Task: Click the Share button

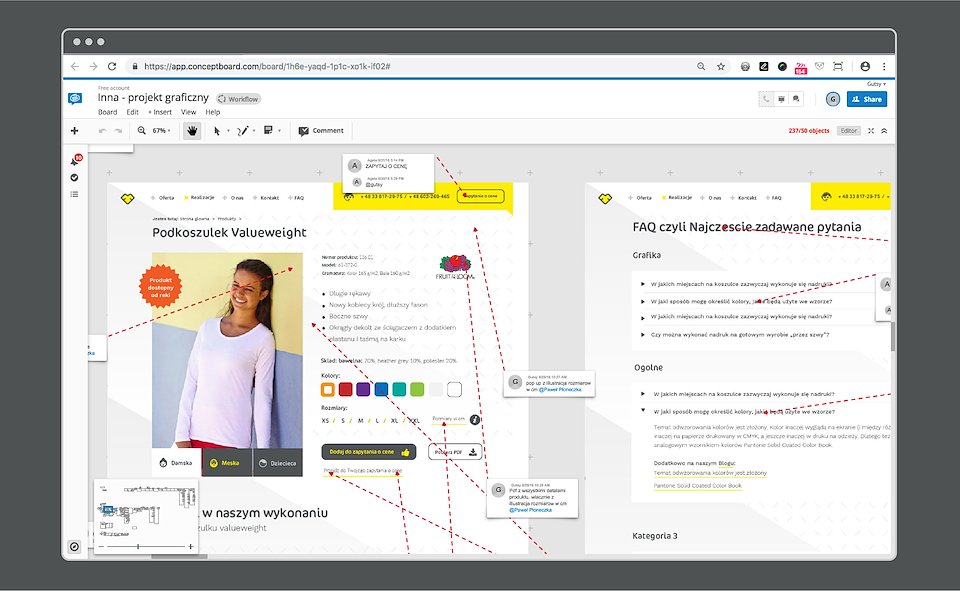Action: click(x=867, y=99)
